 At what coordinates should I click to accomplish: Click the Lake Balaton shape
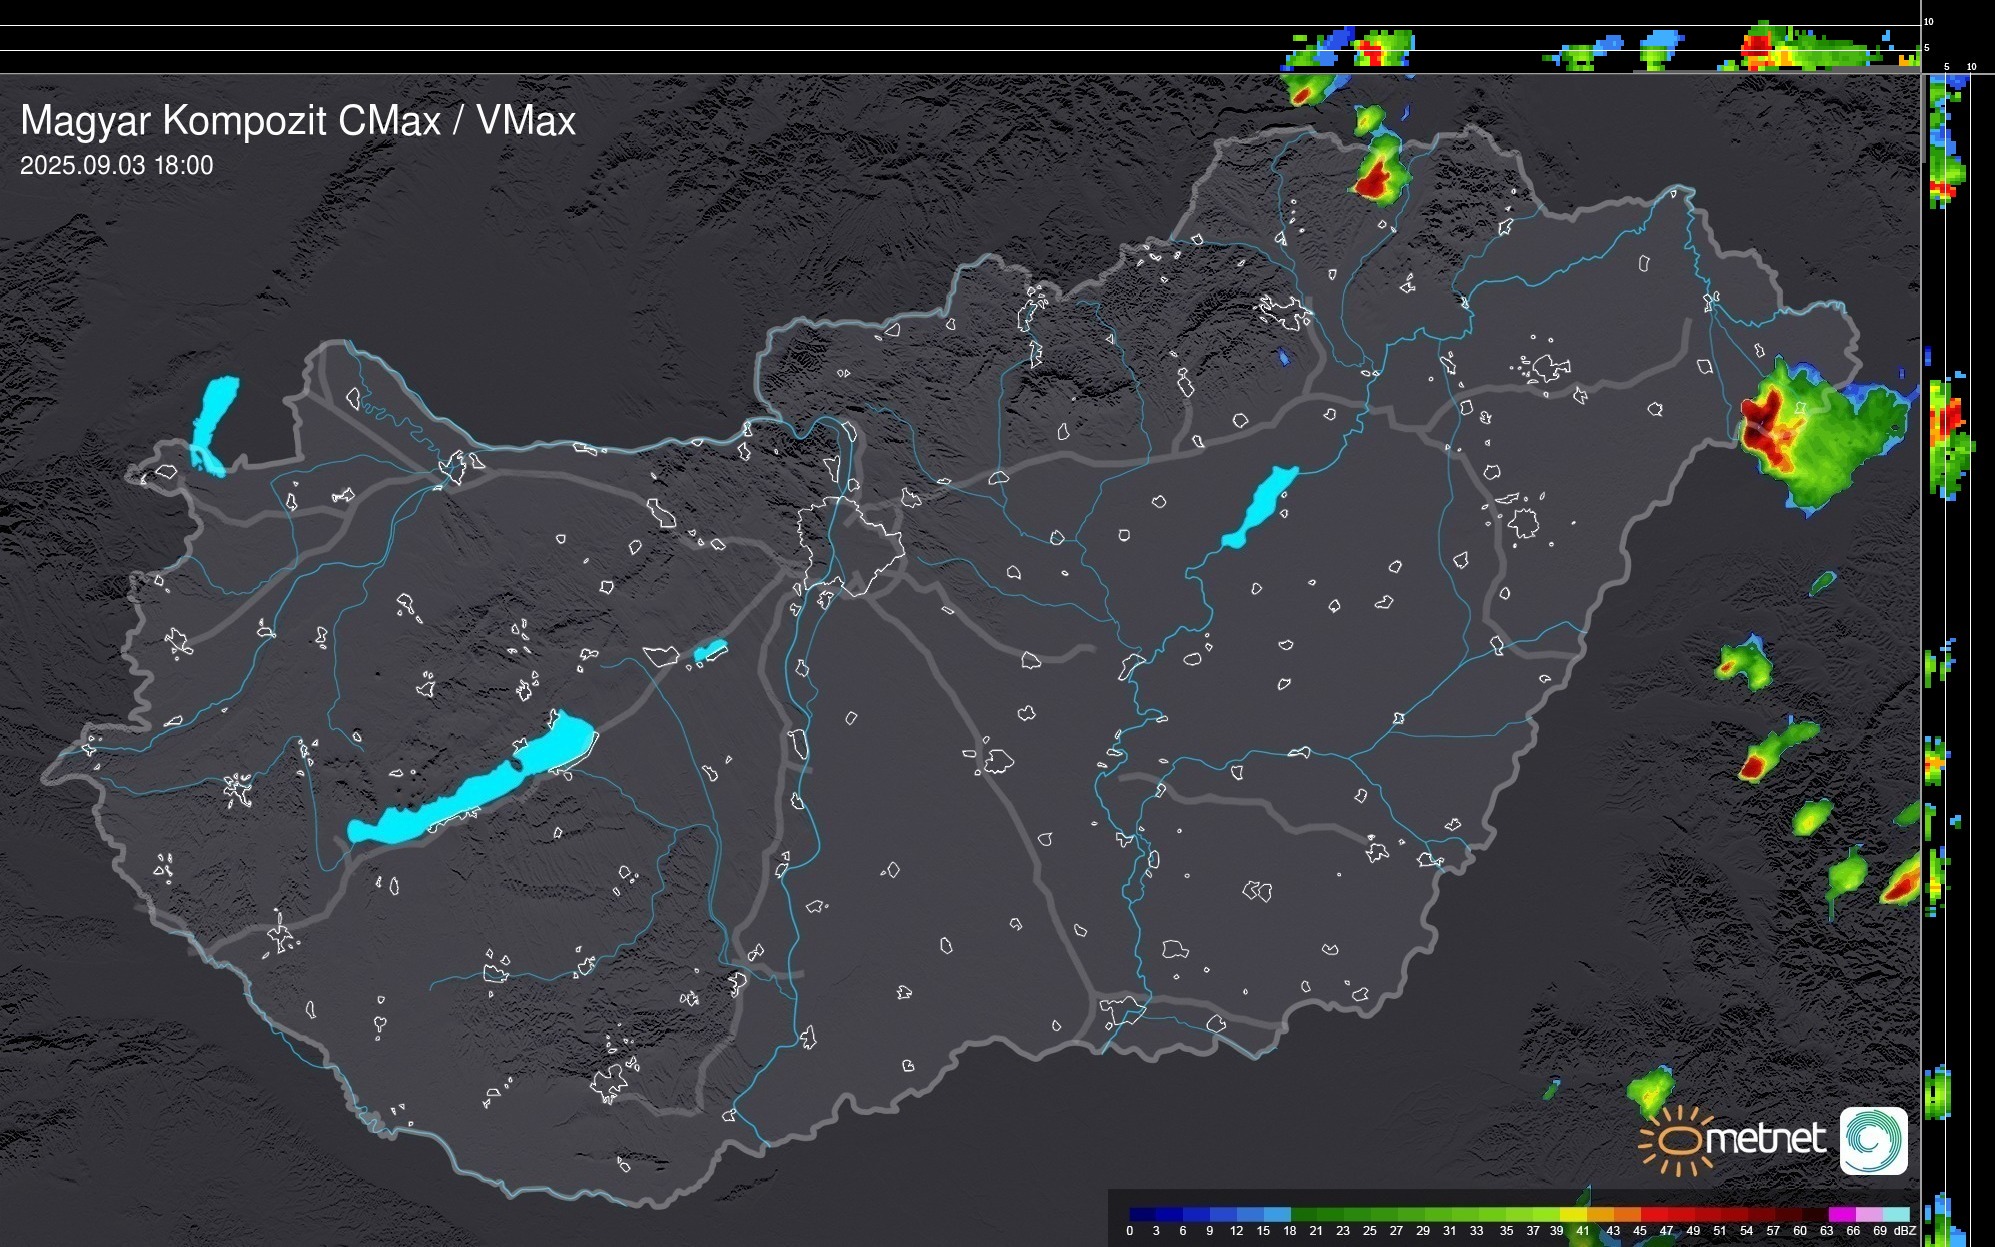(x=468, y=792)
